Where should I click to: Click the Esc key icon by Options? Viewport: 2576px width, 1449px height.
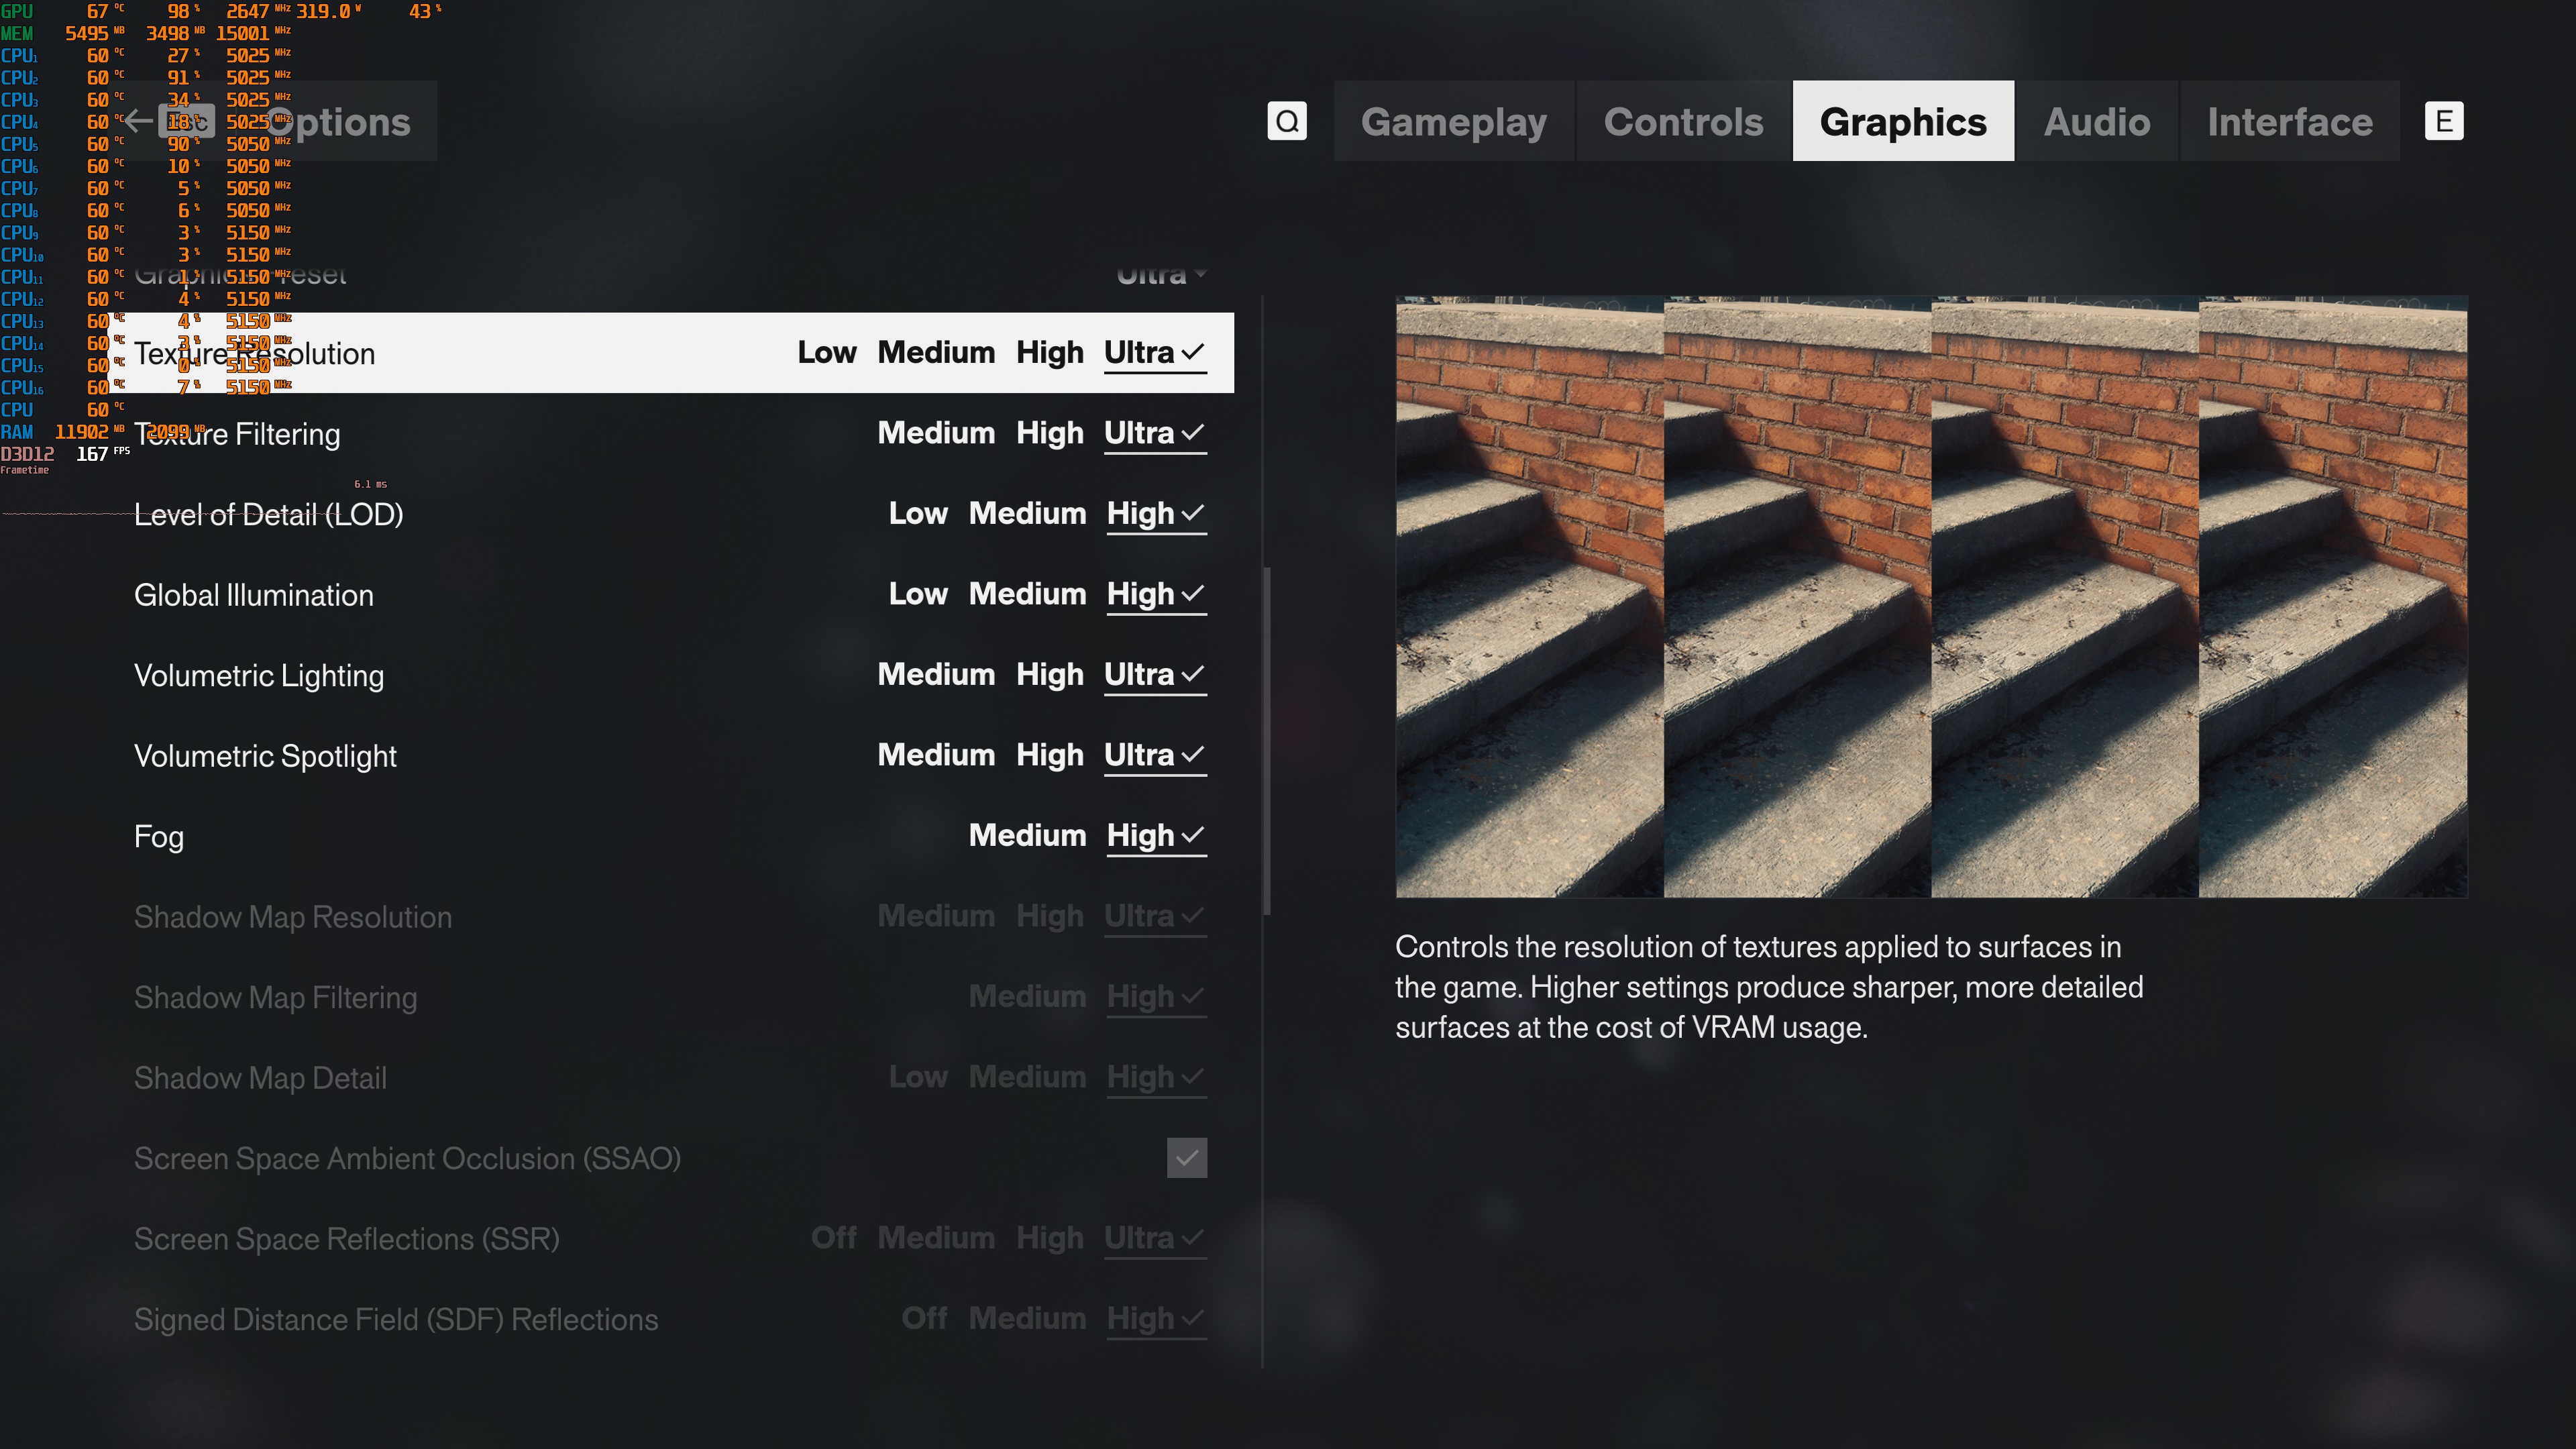(186, 121)
